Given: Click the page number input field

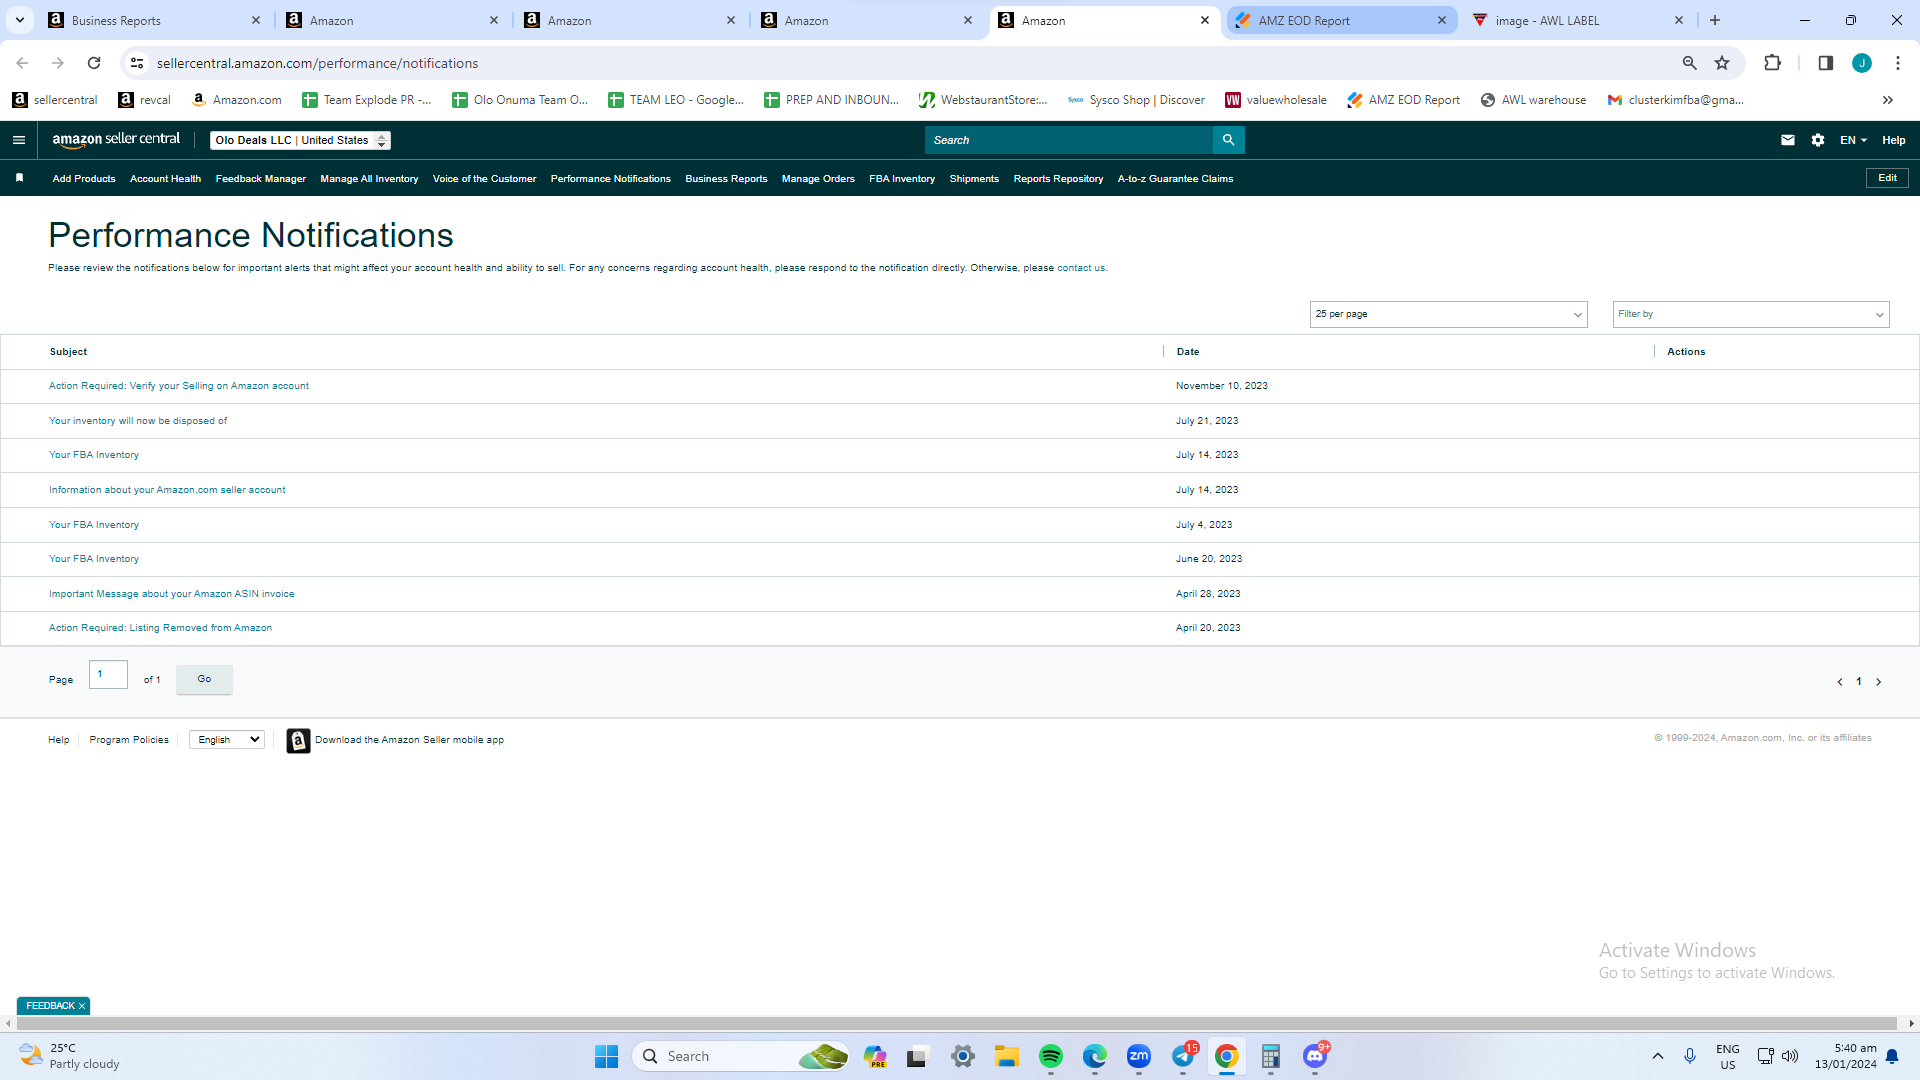Looking at the screenshot, I should click(x=108, y=674).
